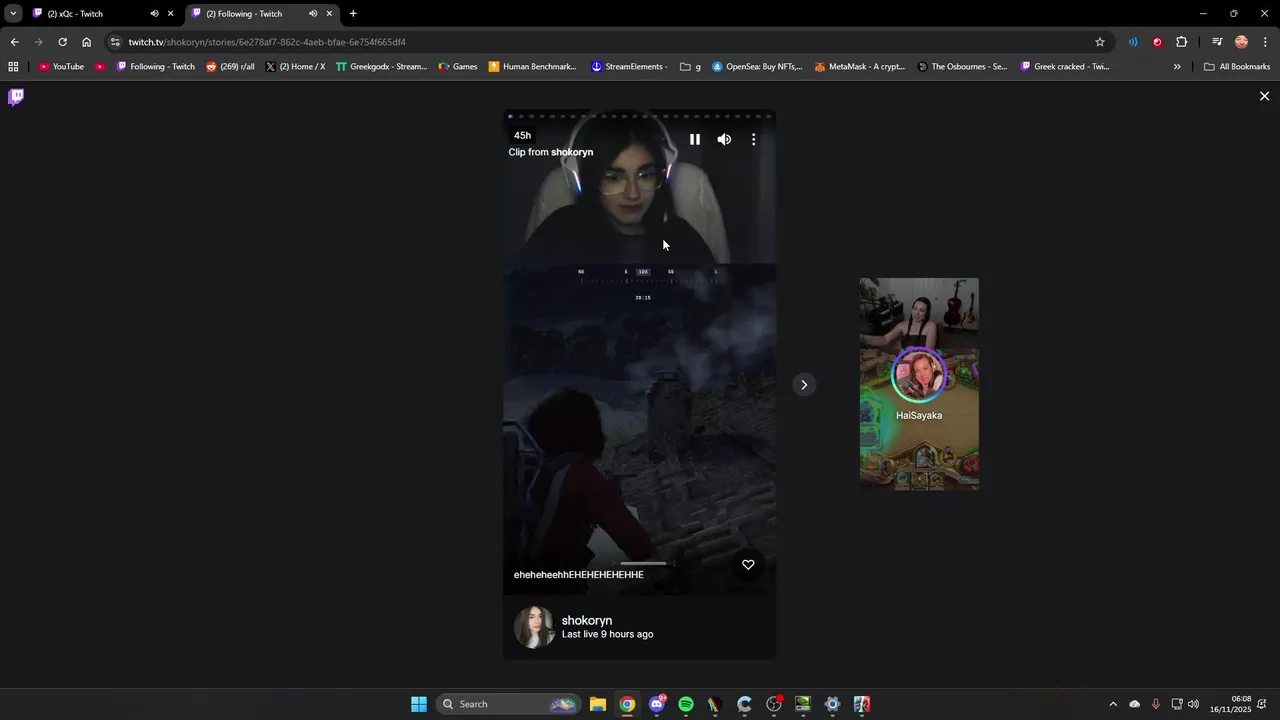Click the clip seek bar near bottom

click(x=643, y=563)
